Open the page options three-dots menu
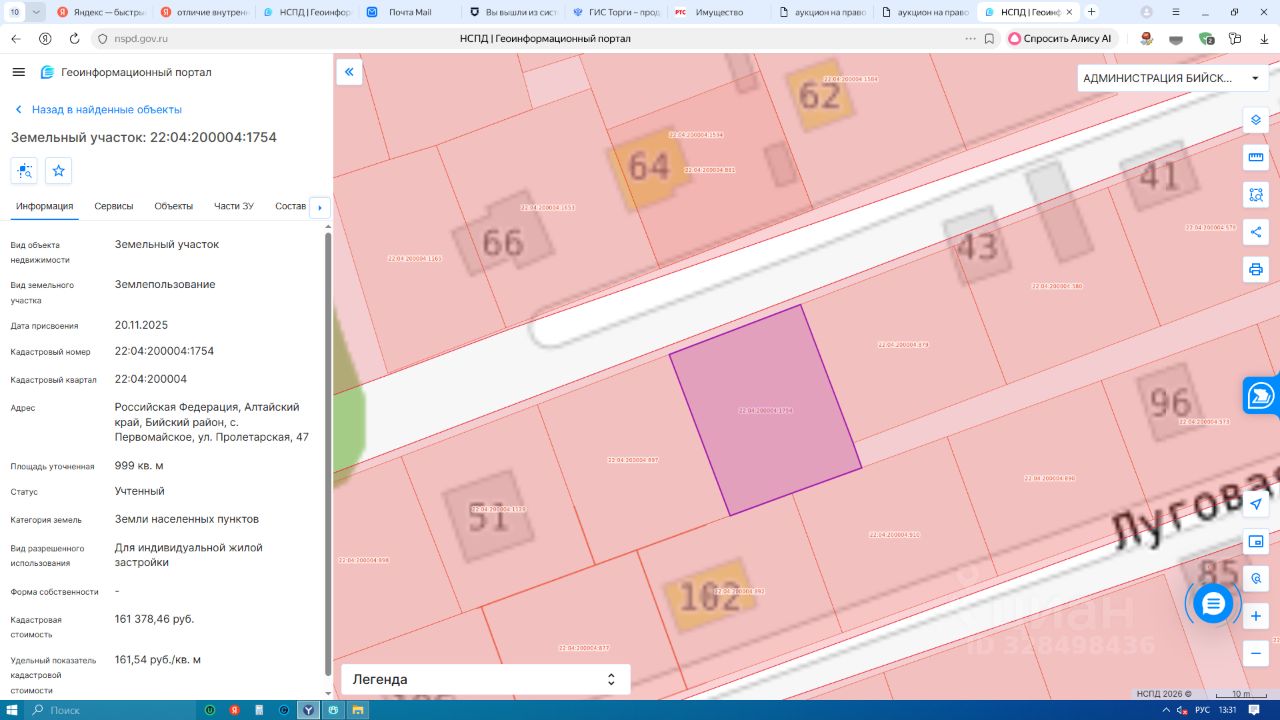Image resolution: width=1280 pixels, height=720 pixels. pyautogui.click(x=970, y=38)
